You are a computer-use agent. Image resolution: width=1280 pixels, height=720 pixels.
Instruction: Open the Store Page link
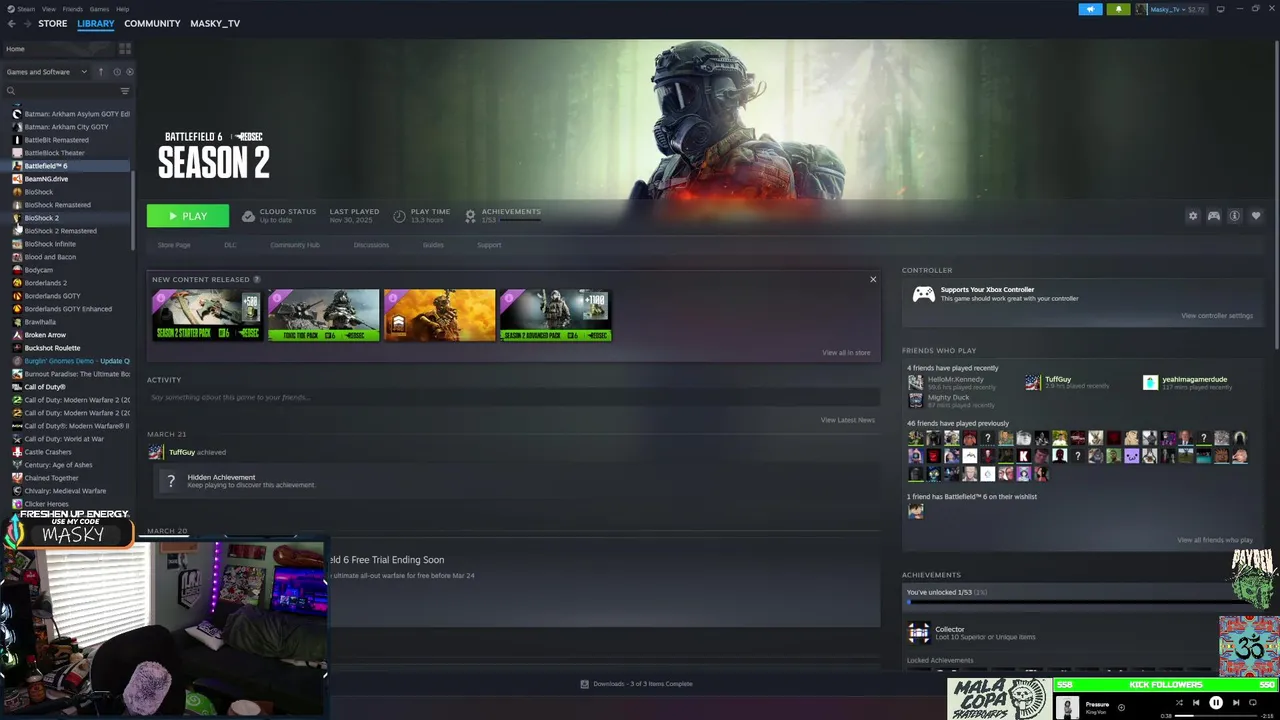[x=174, y=245]
